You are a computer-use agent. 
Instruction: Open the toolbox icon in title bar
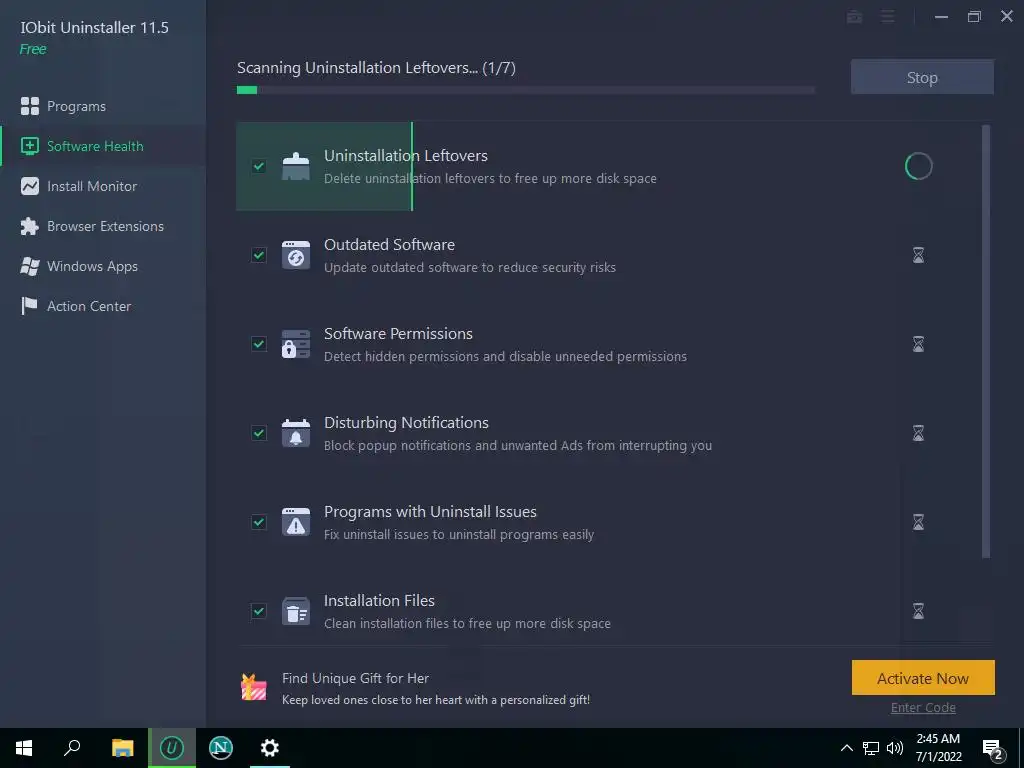[854, 17]
